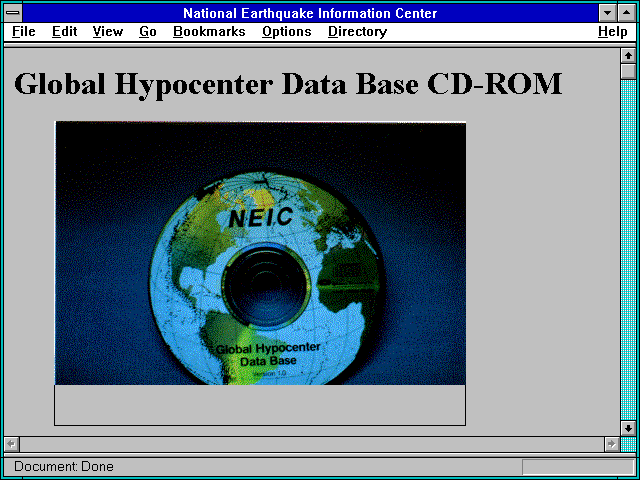Image resolution: width=640 pixels, height=480 pixels.
Task: Click the horizontal scrollbar right arrow
Action: tap(611, 444)
